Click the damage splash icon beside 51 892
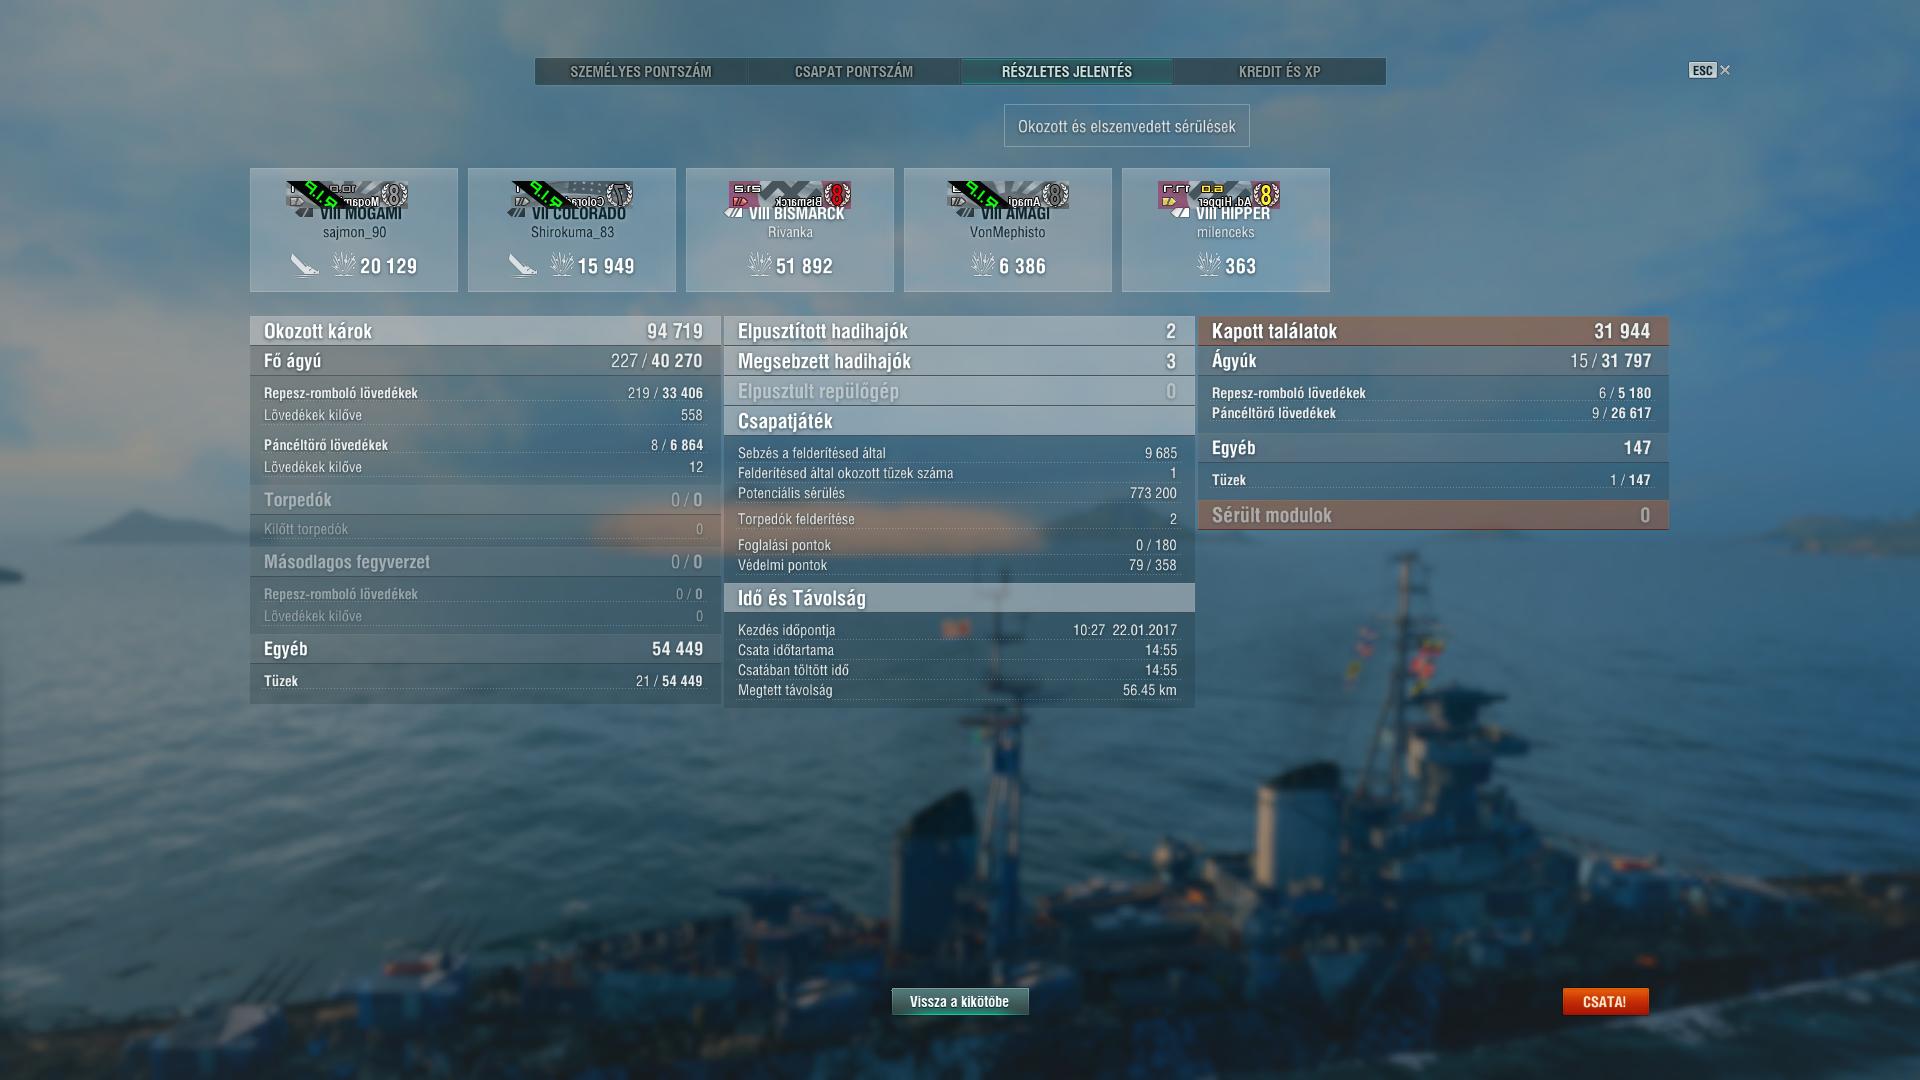1920x1080 pixels. pyautogui.click(x=760, y=264)
